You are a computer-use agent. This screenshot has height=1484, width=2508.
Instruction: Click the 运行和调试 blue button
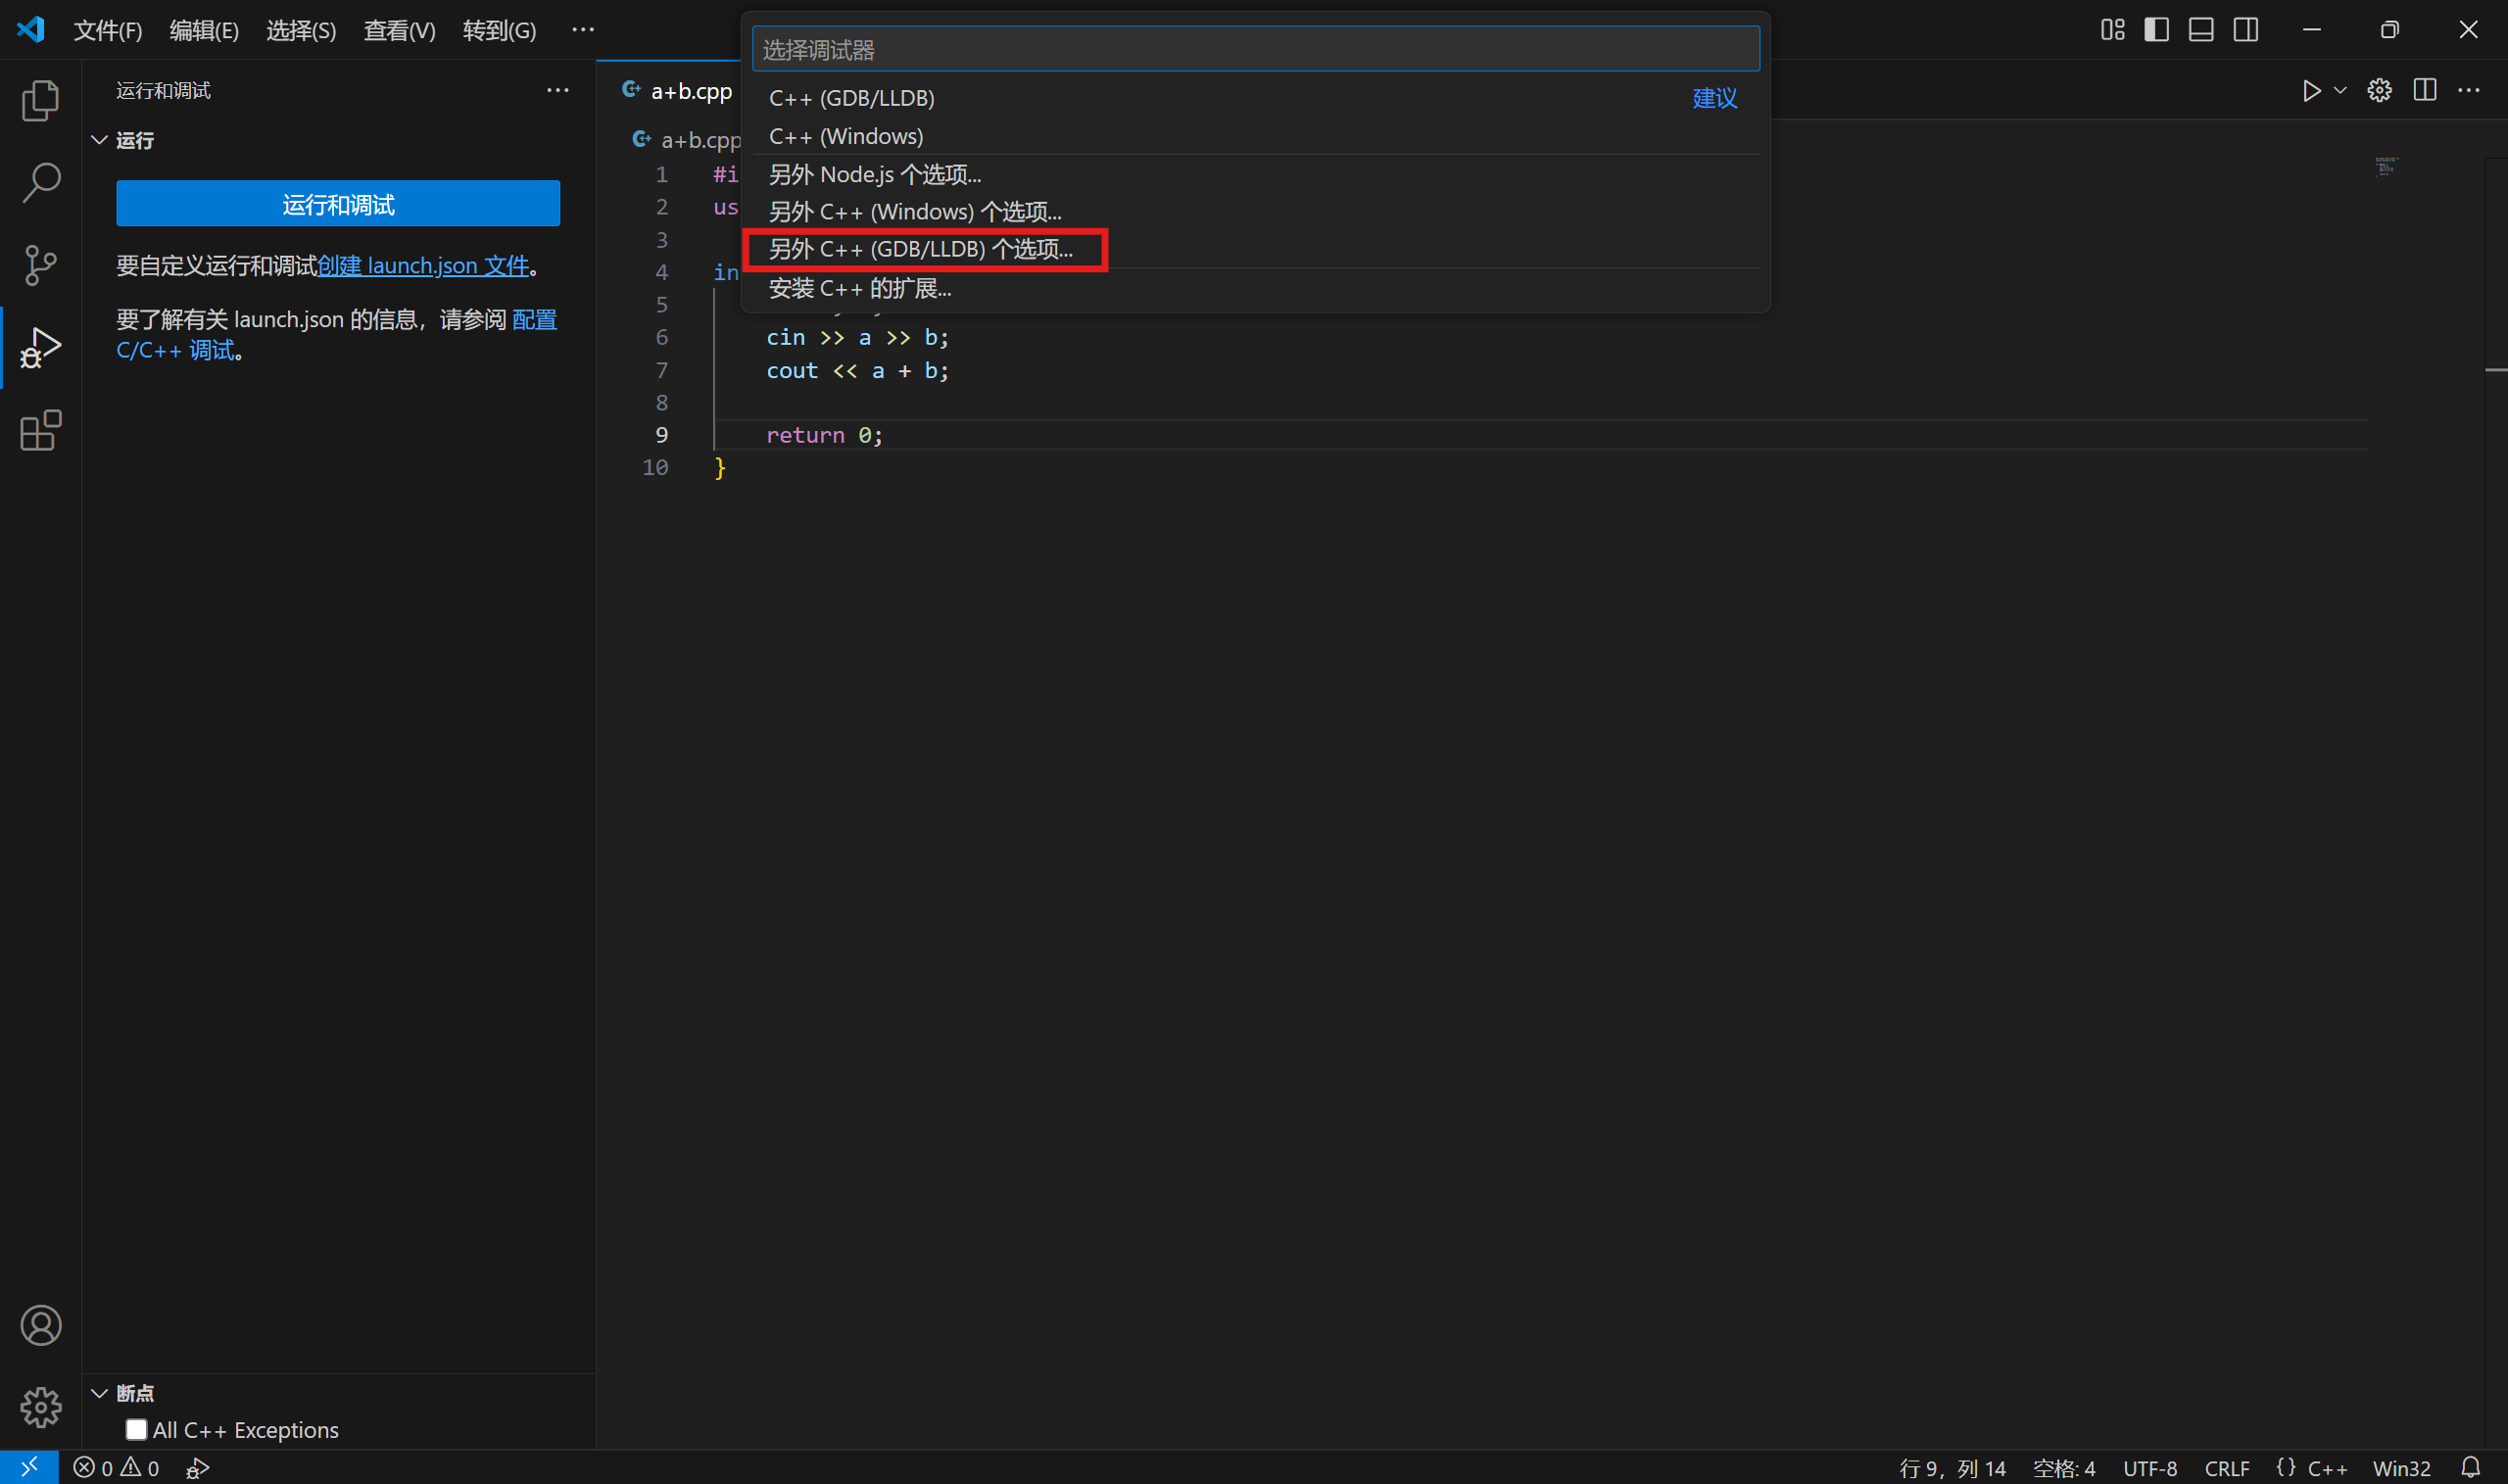338,204
